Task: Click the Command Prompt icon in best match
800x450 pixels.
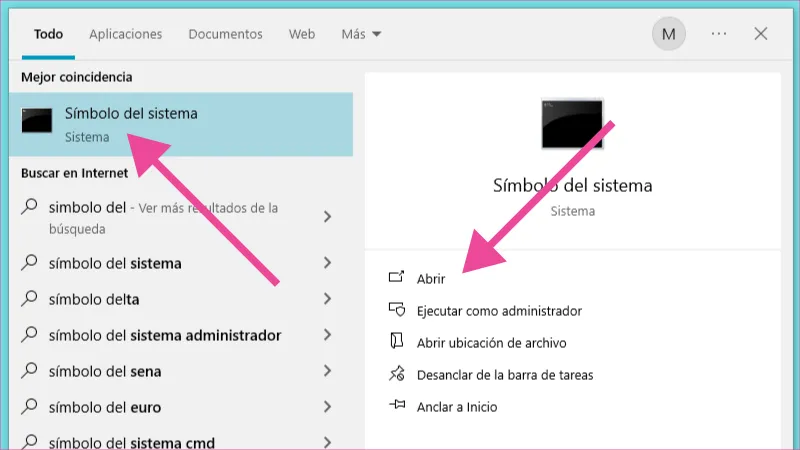Action: click(37, 120)
